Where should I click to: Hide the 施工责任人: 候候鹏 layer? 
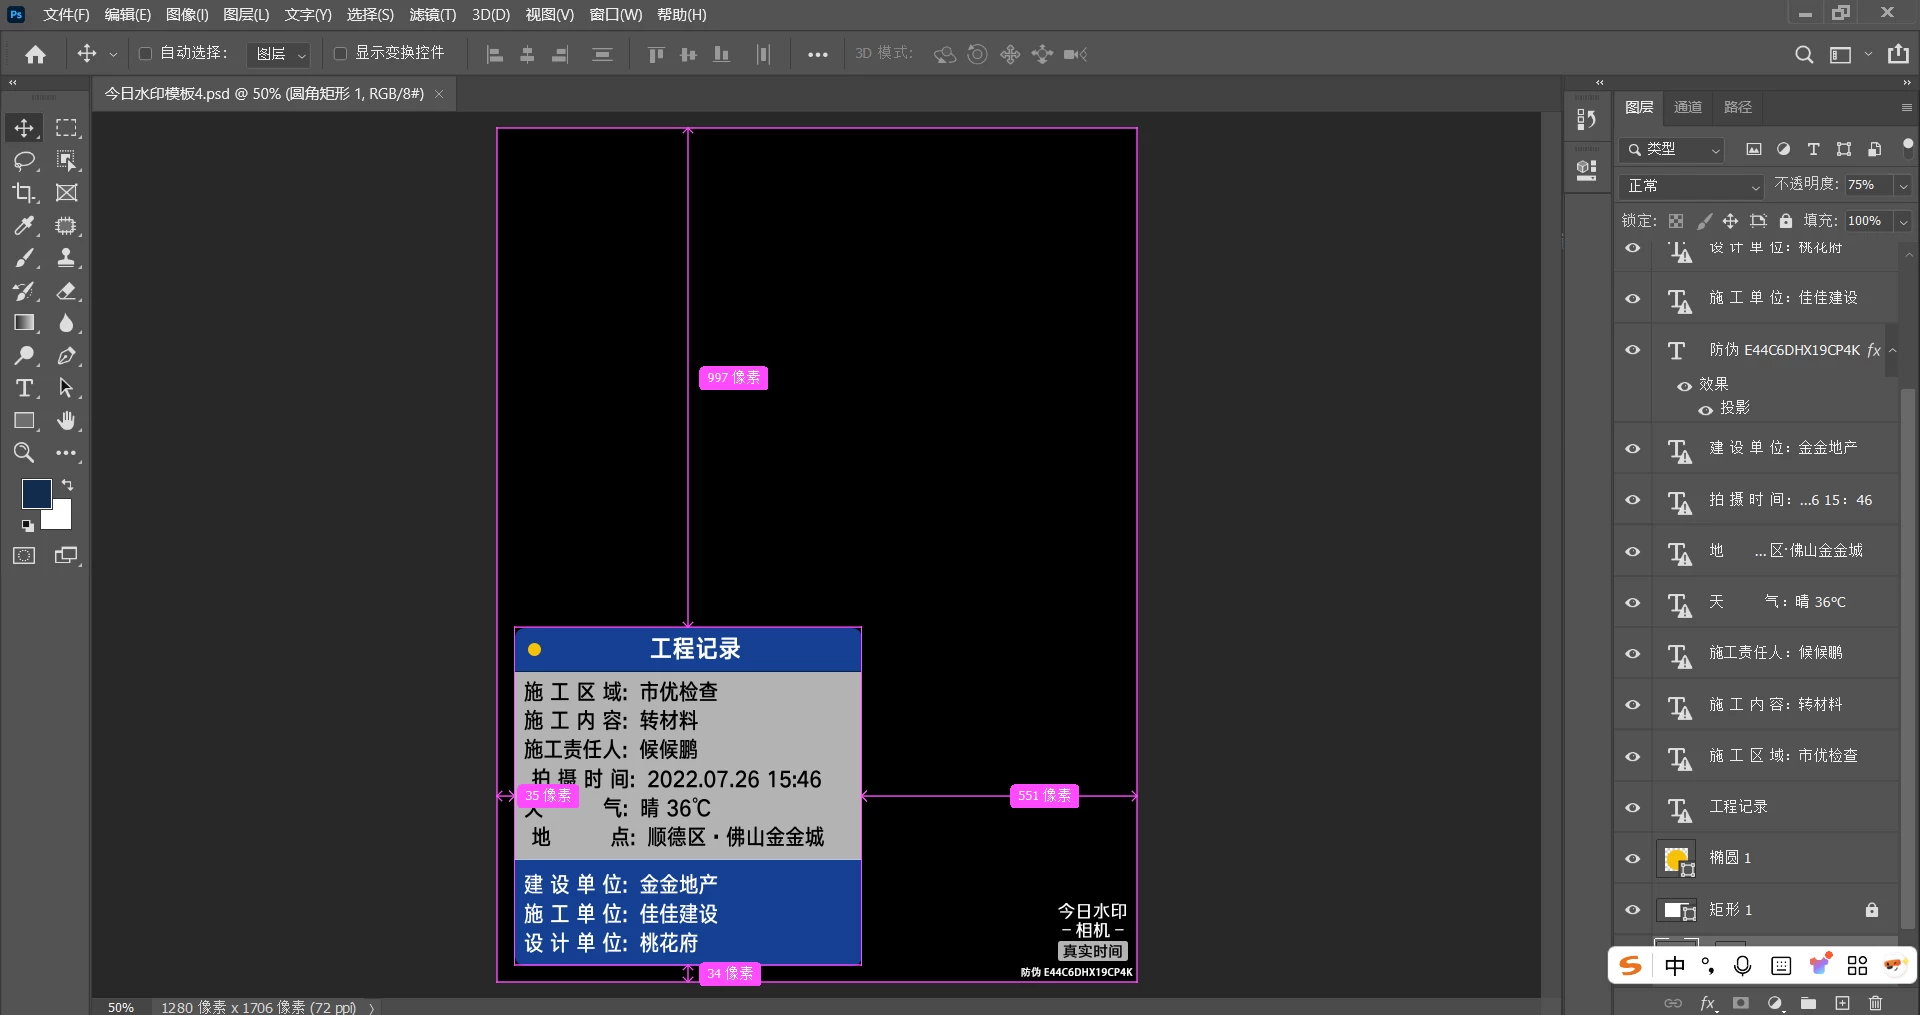[1633, 654]
